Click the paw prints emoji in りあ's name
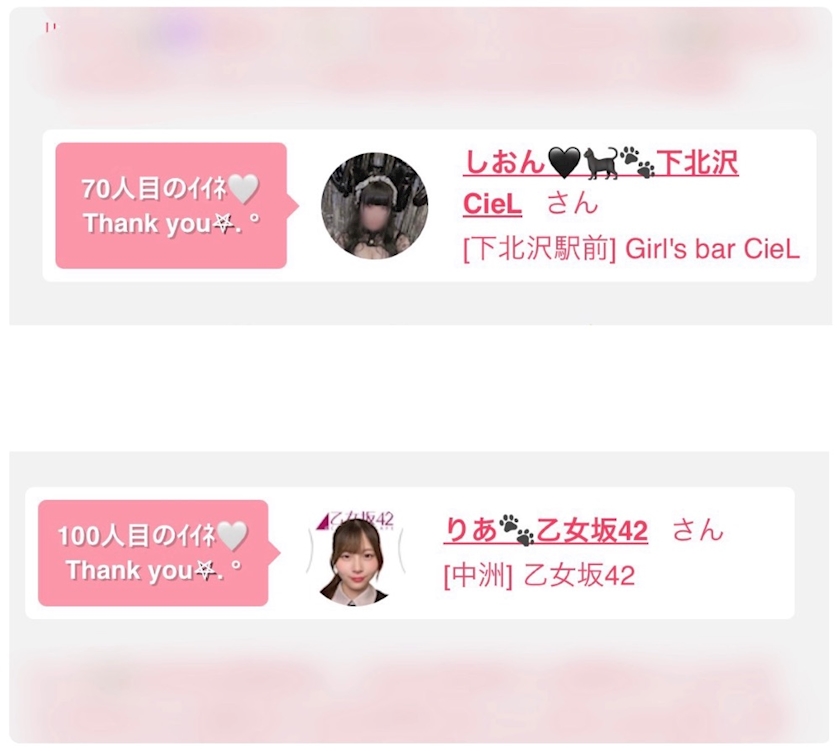This screenshot has width=840, height=751. [x=516, y=530]
